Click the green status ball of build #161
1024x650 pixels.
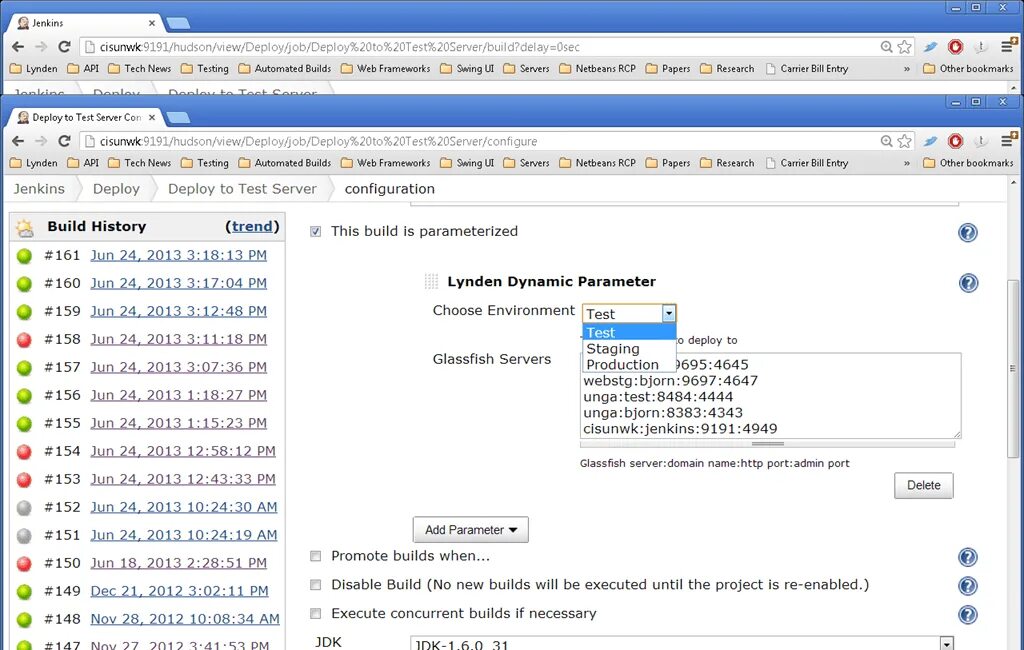click(x=24, y=256)
